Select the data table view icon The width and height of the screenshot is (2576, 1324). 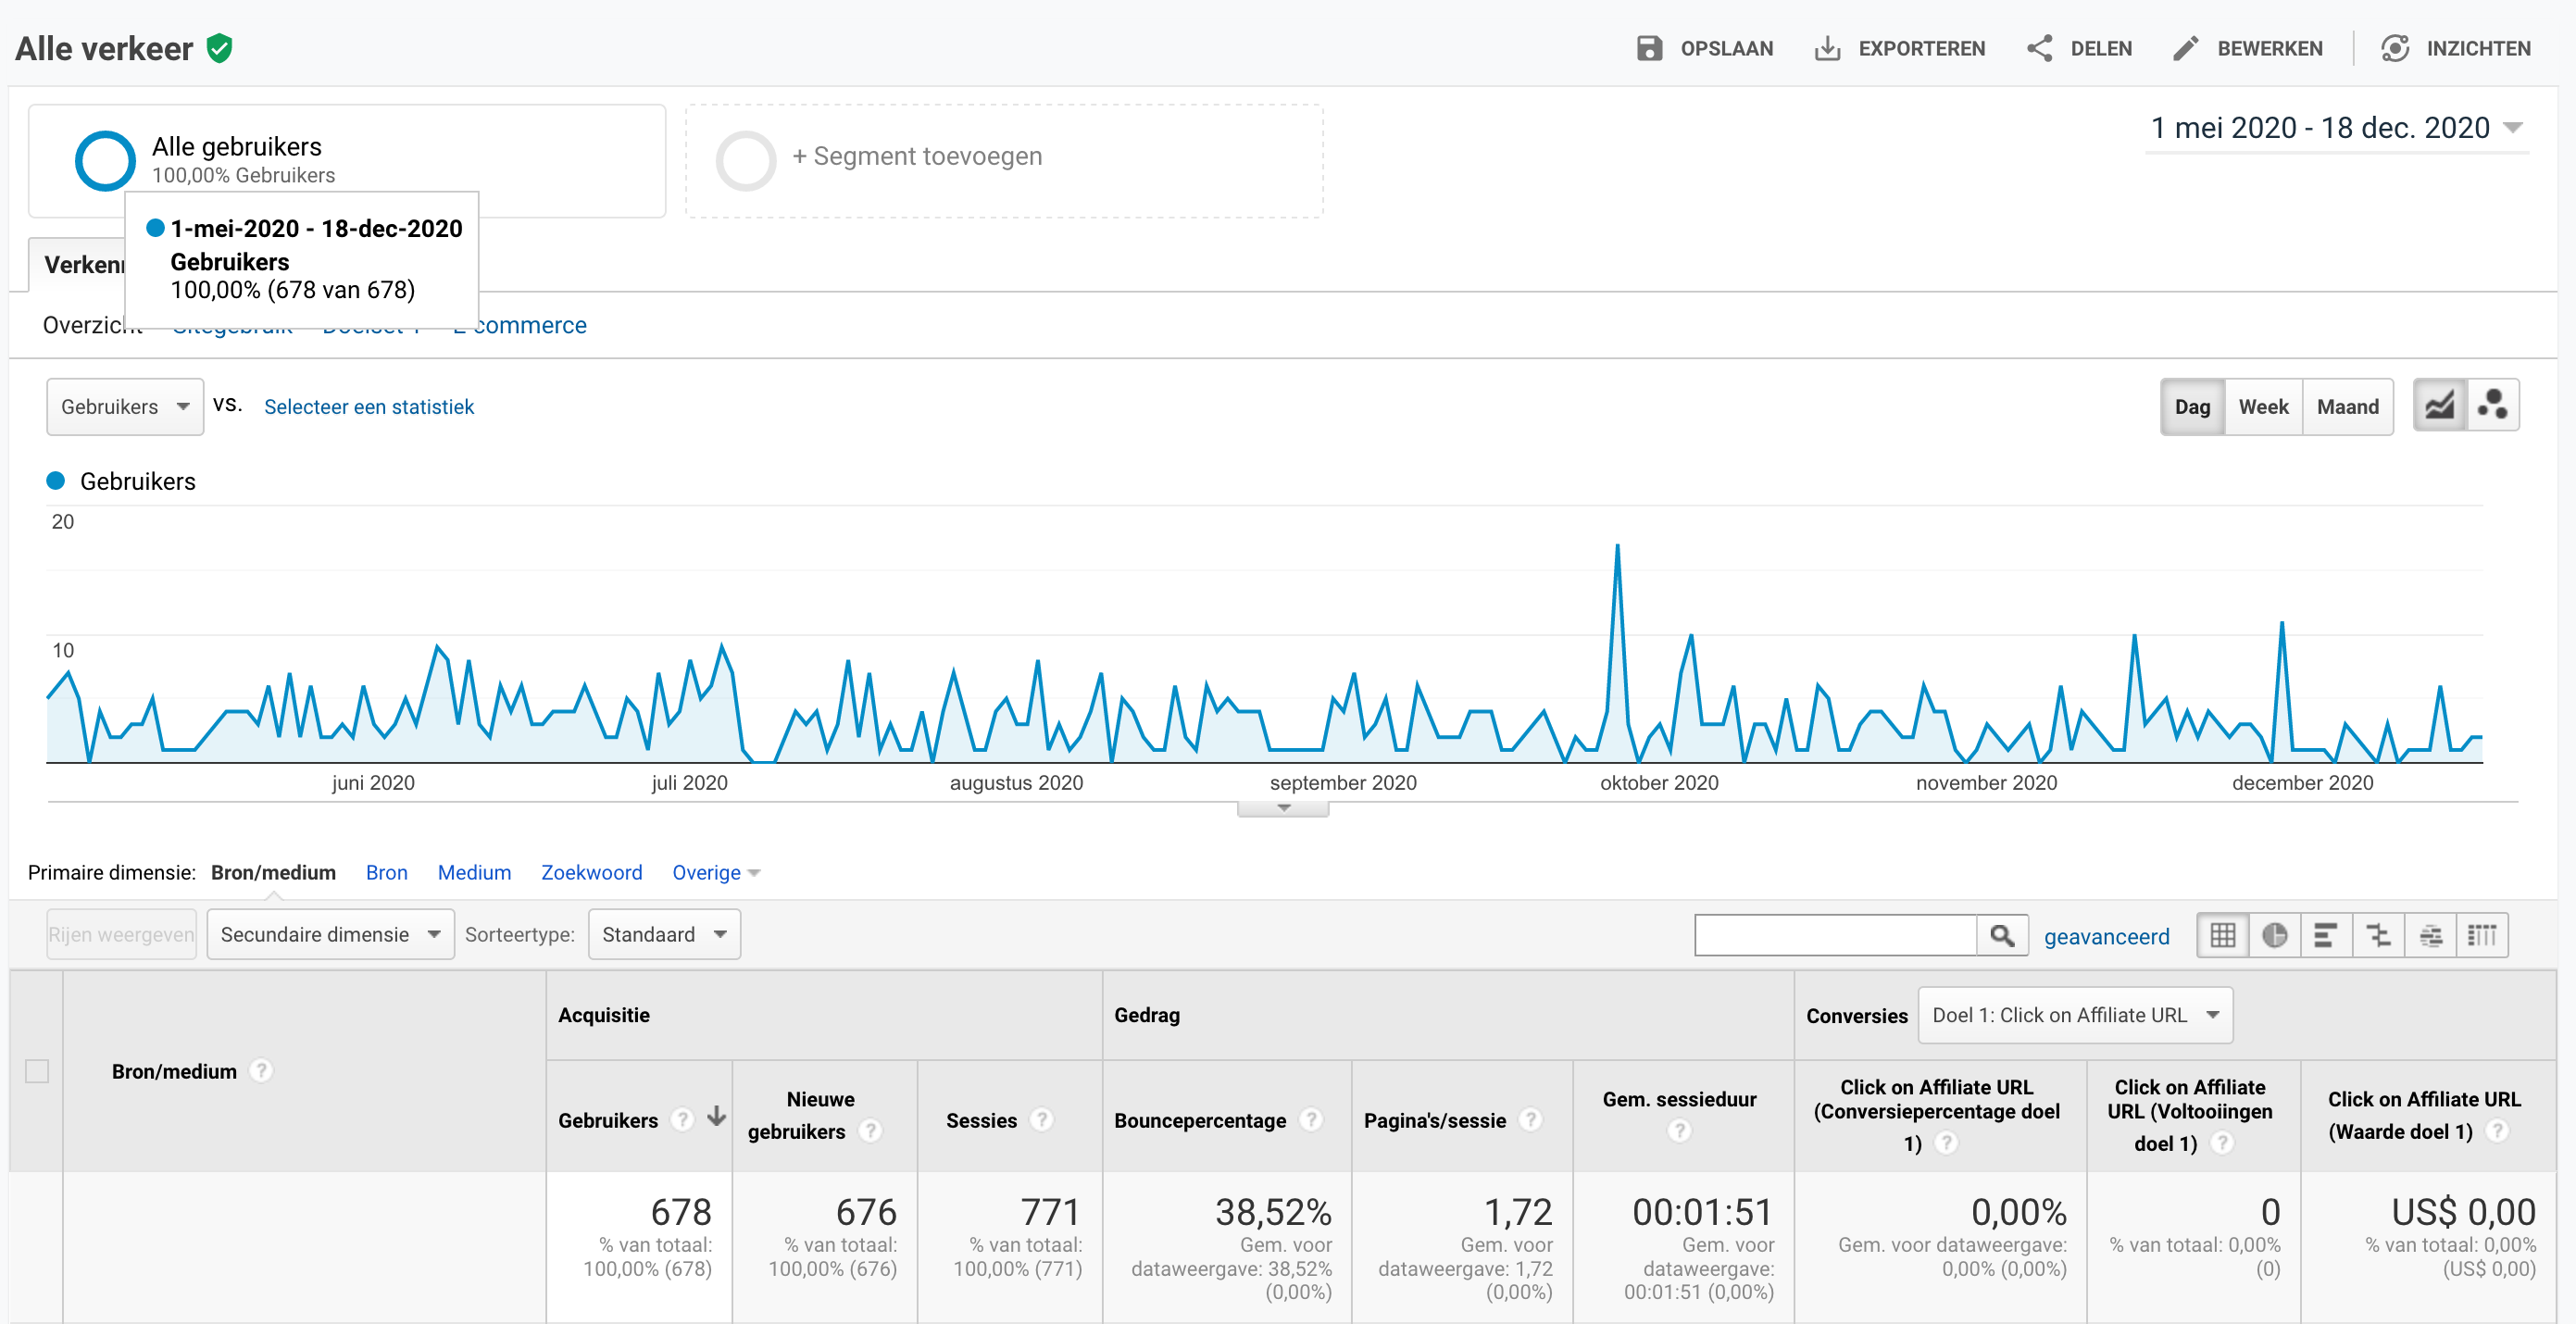2222,935
